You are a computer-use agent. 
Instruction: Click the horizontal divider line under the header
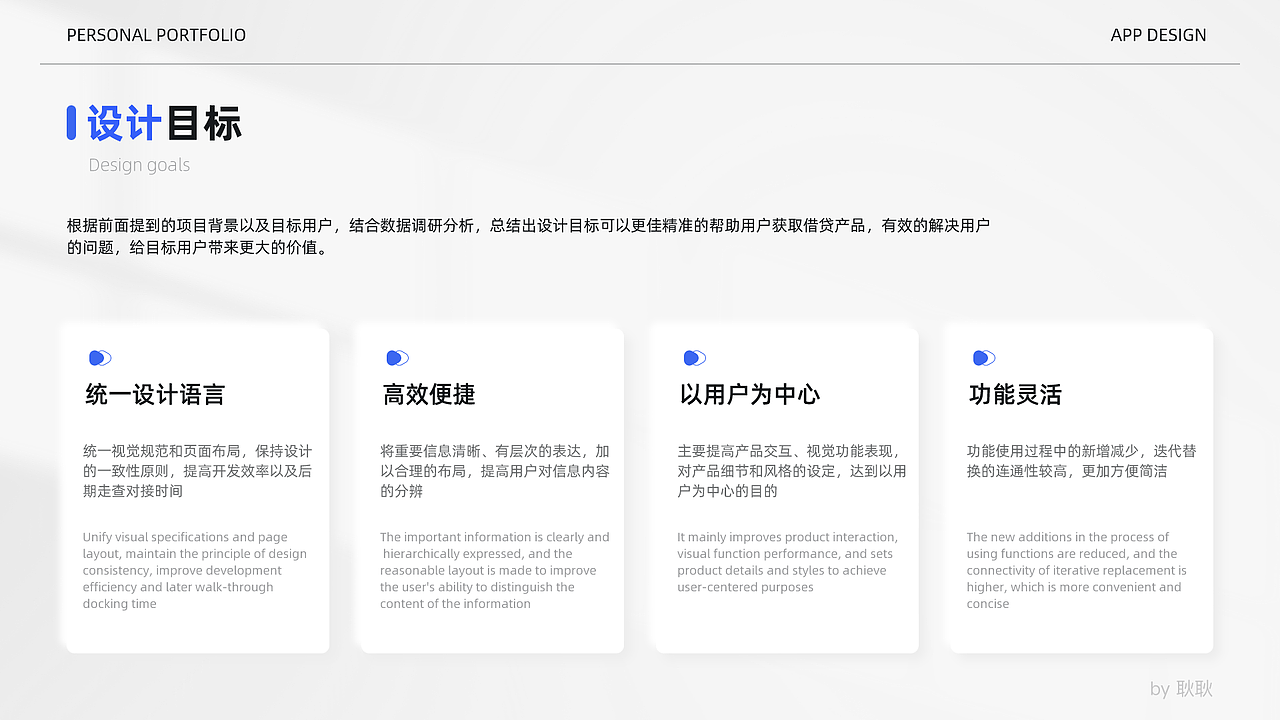[x=639, y=64]
